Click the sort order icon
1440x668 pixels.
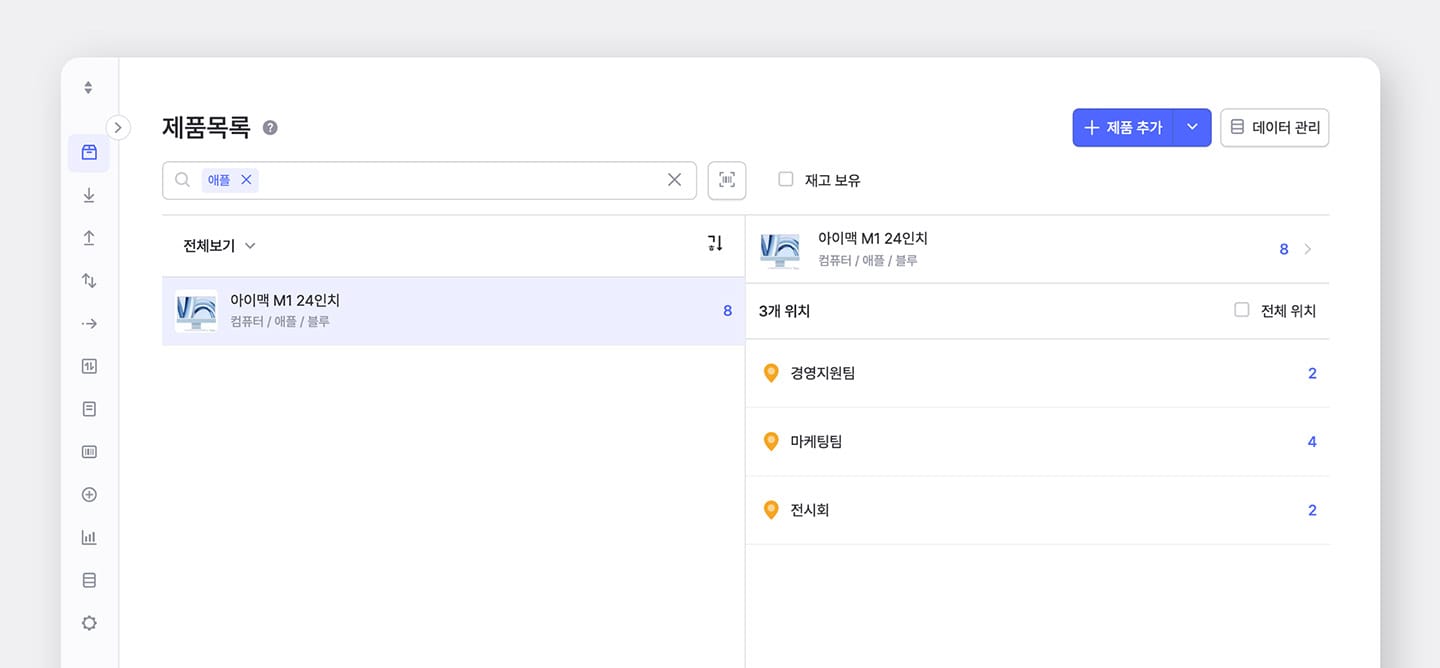[715, 243]
